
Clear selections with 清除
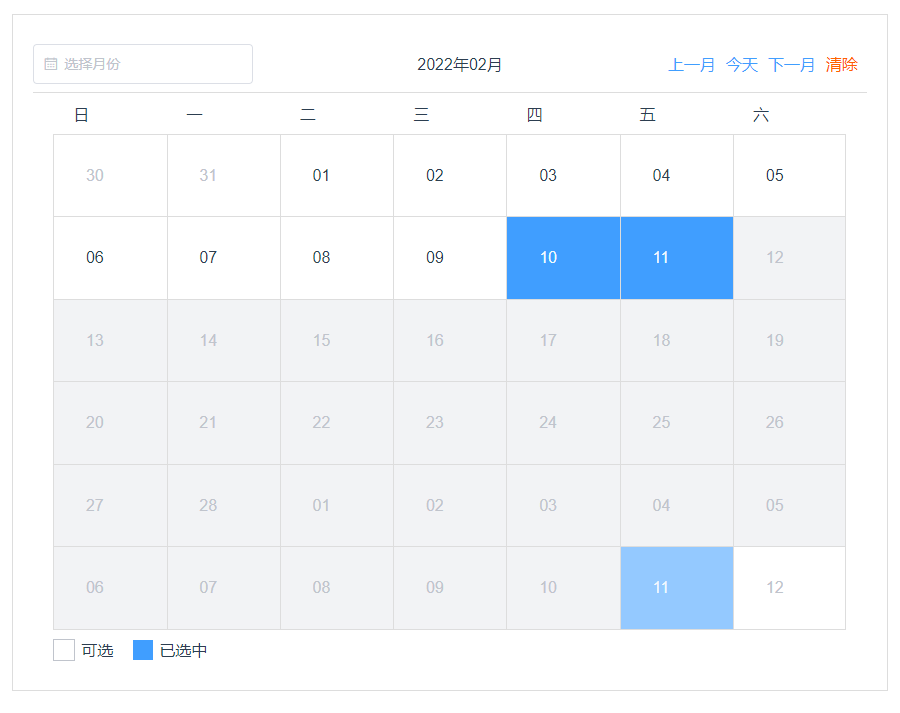tap(841, 64)
